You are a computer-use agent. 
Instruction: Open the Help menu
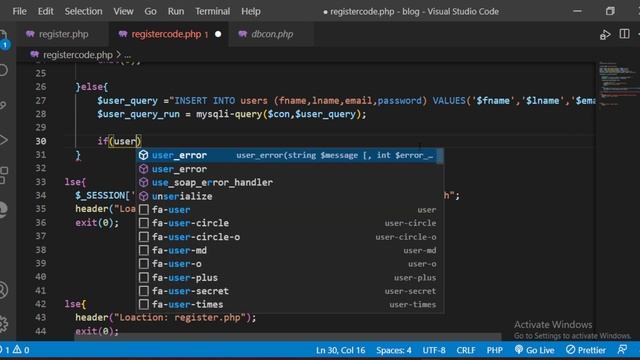(x=251, y=11)
